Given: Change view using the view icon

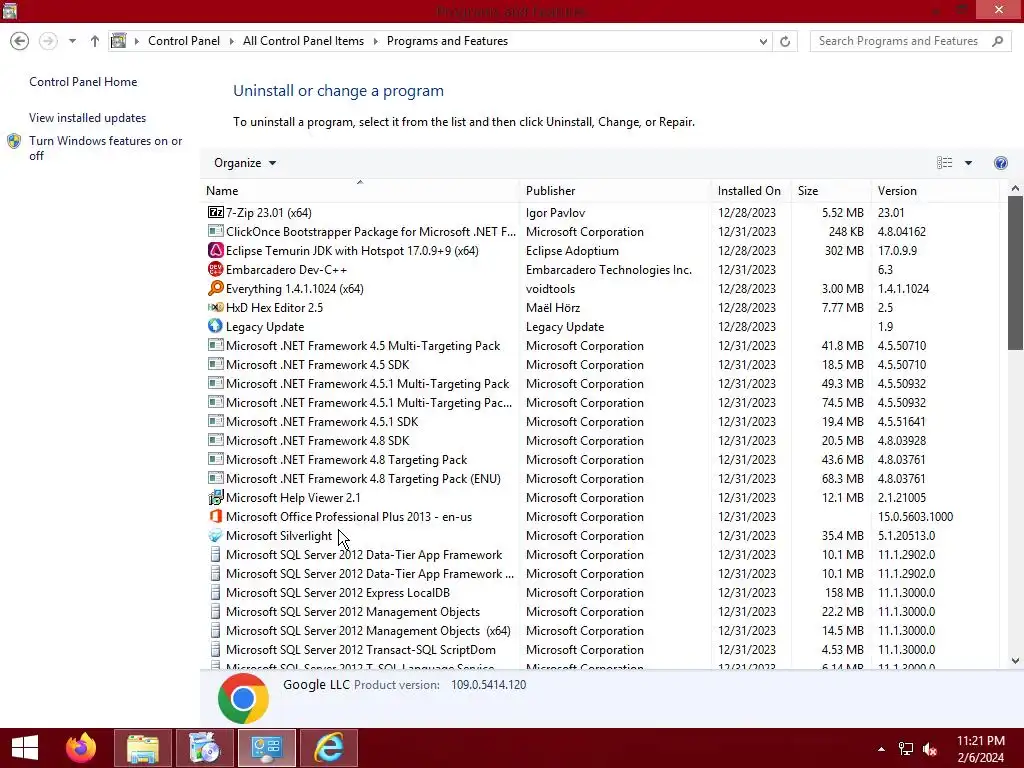Looking at the screenshot, I should coord(944,163).
